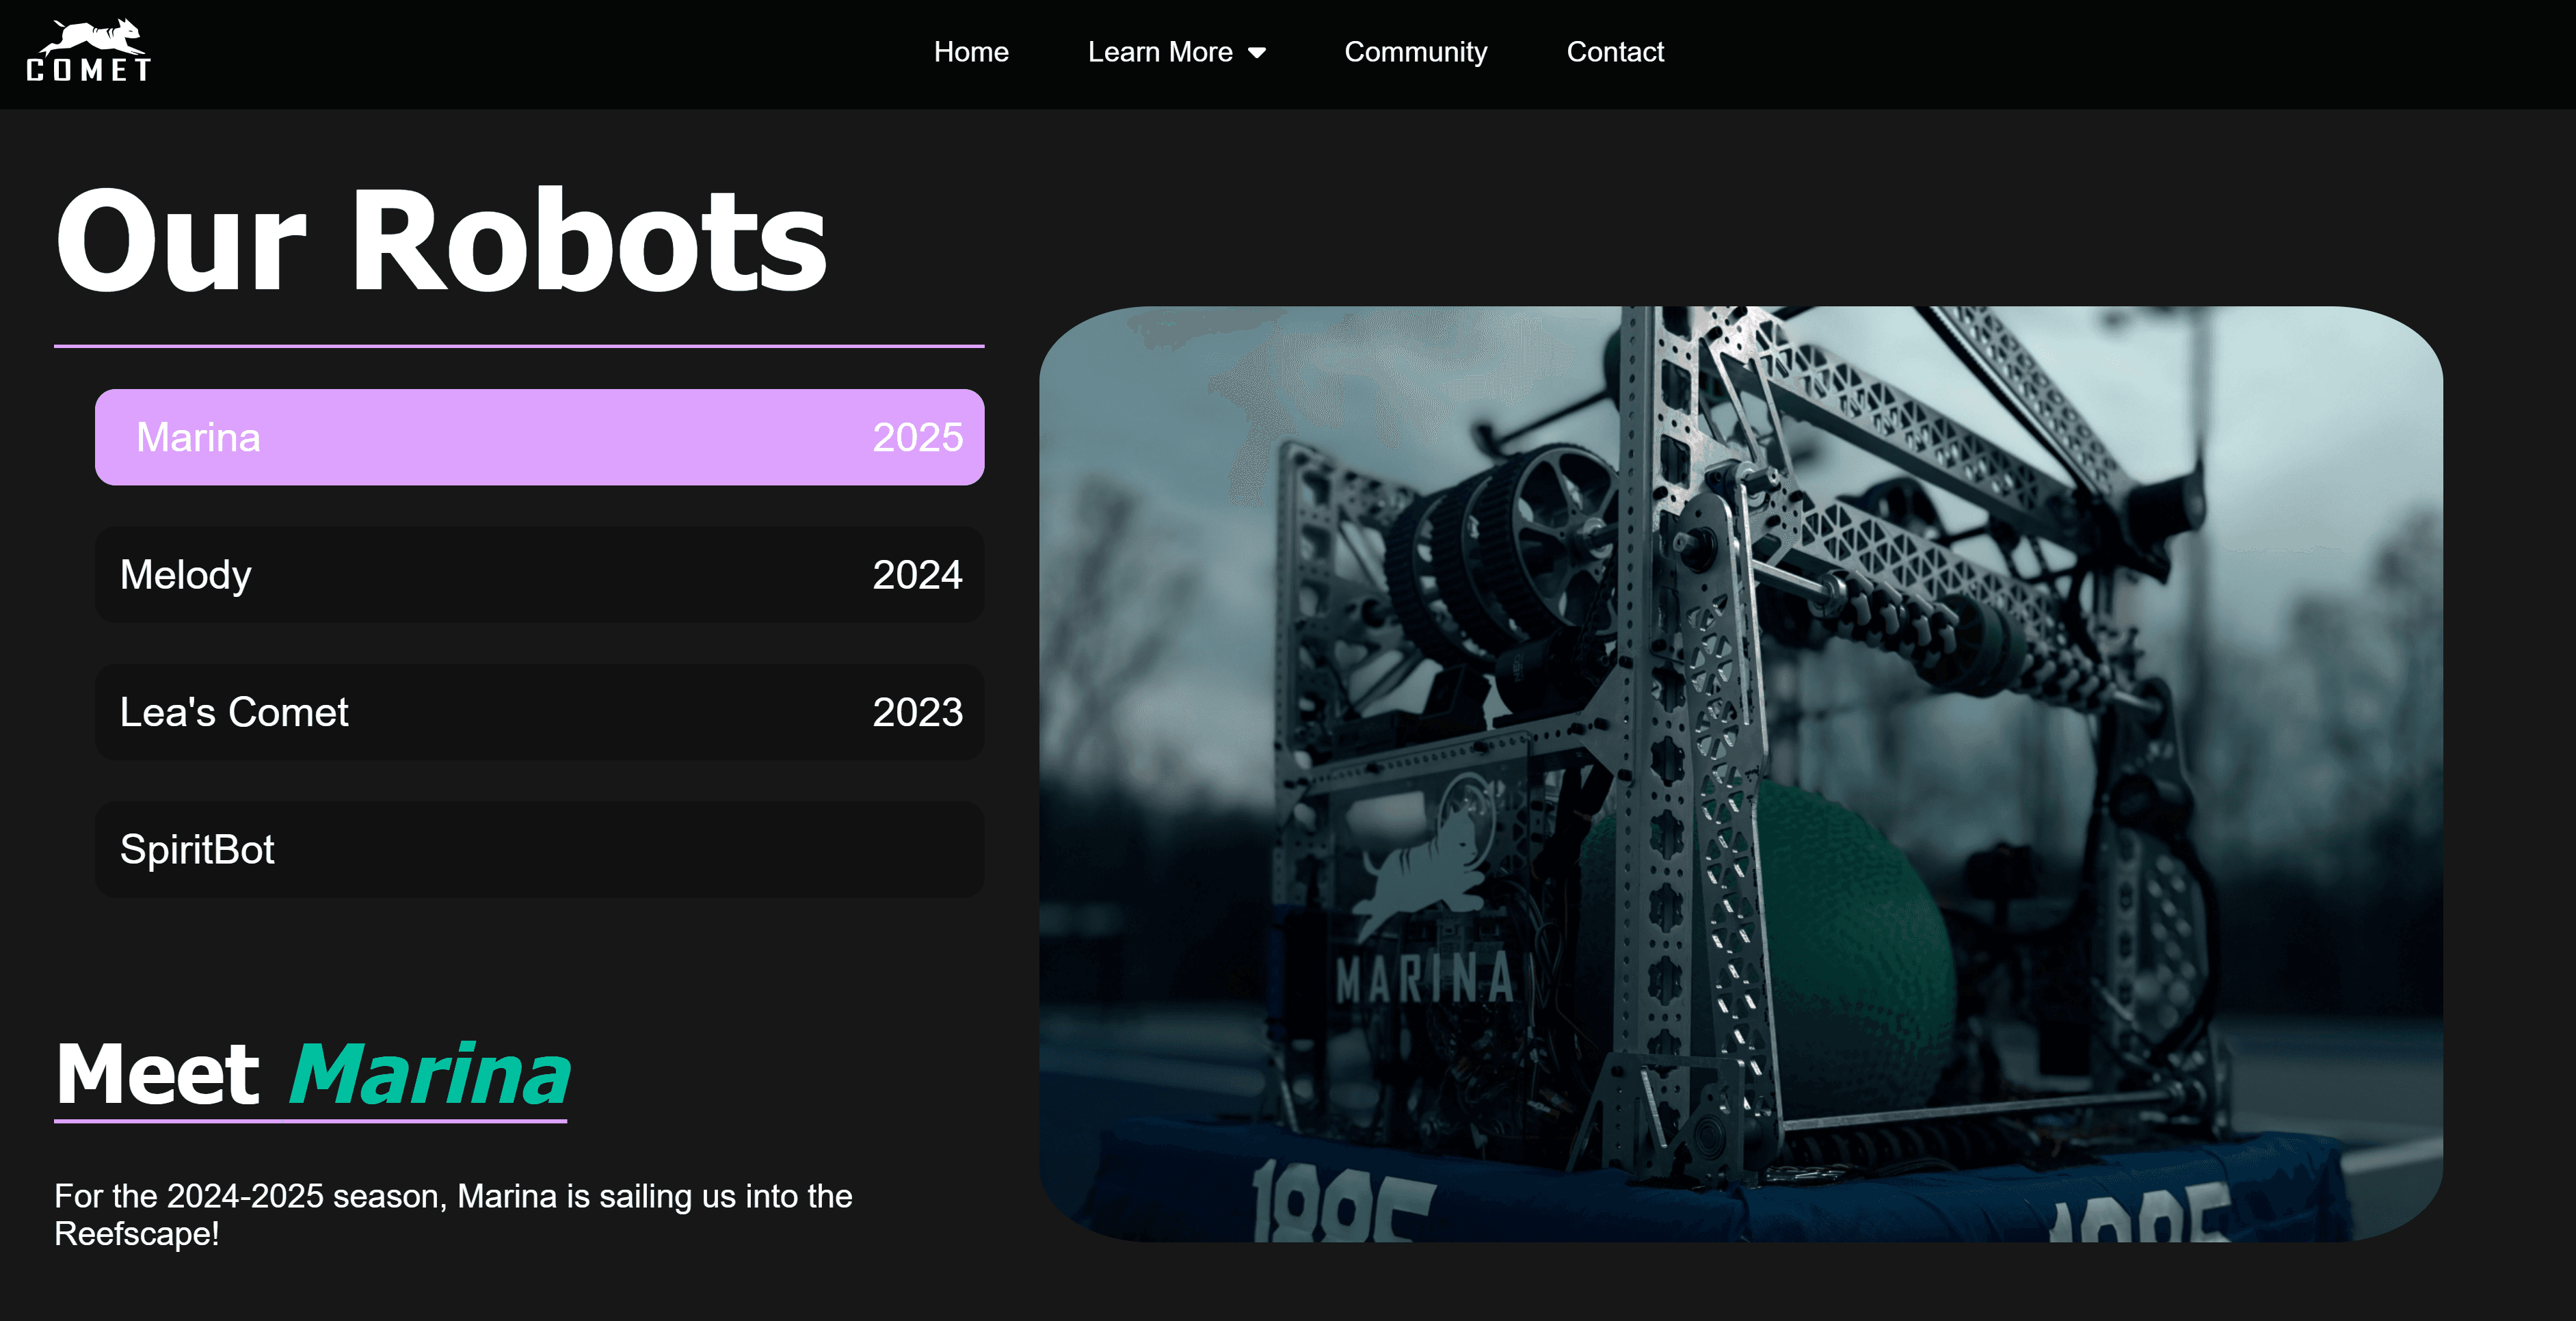Navigate to the Home page
2576x1321 pixels.
point(971,52)
